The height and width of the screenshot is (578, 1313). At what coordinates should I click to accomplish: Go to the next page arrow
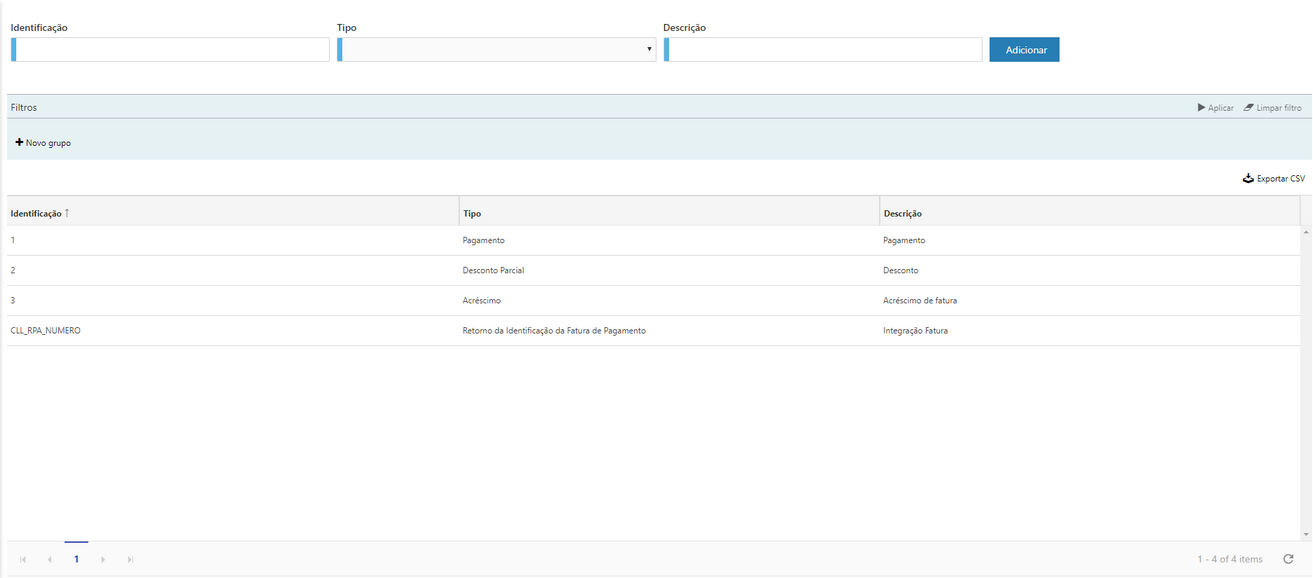(103, 559)
